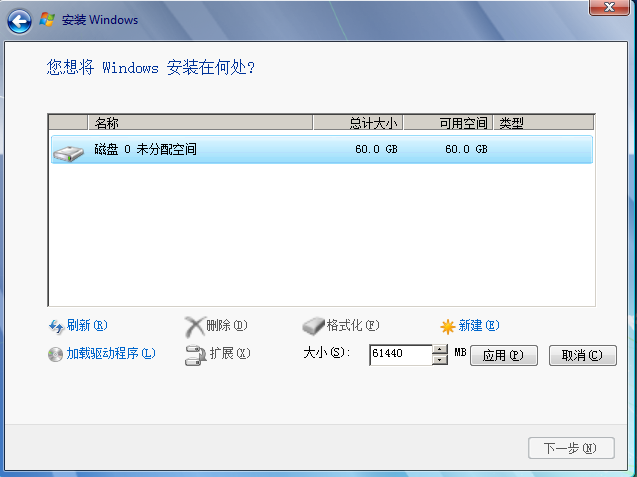Click the 60.0 GB total size cell
The height and width of the screenshot is (477, 637).
point(376,150)
